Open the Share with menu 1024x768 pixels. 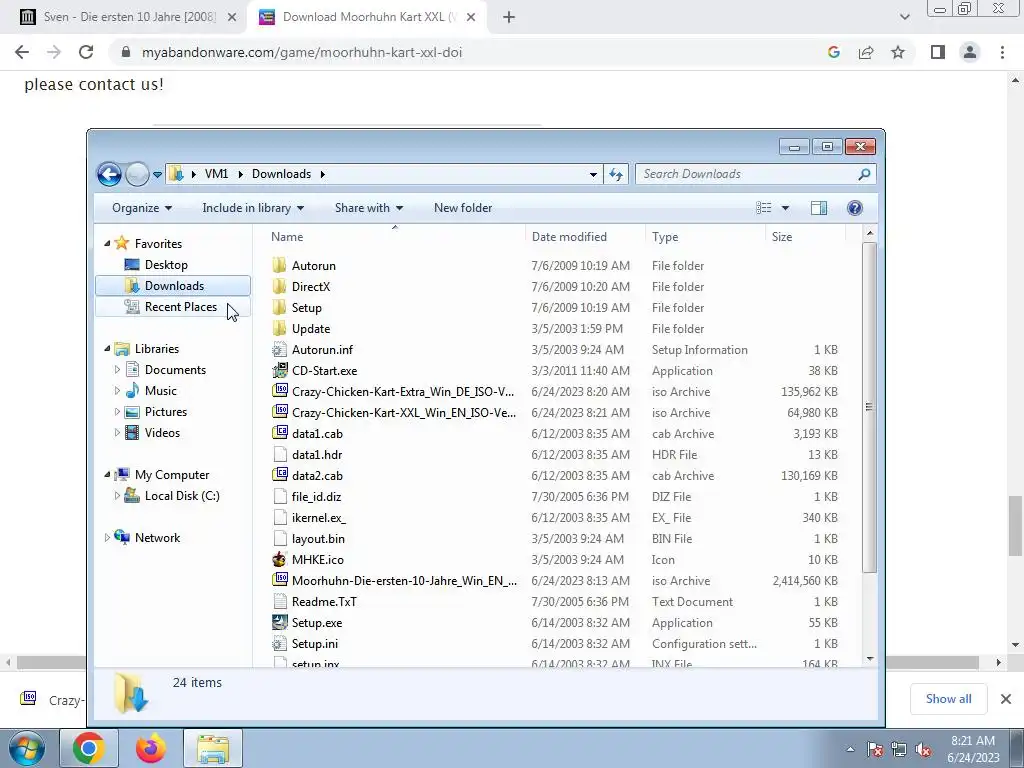point(368,208)
